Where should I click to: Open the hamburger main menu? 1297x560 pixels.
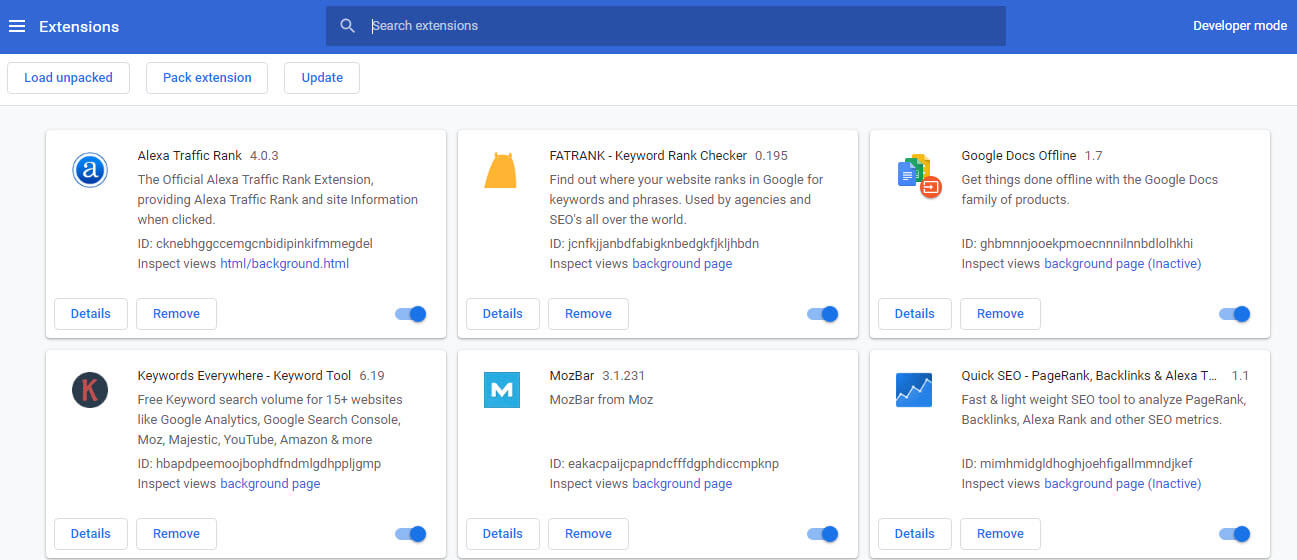[x=16, y=26]
